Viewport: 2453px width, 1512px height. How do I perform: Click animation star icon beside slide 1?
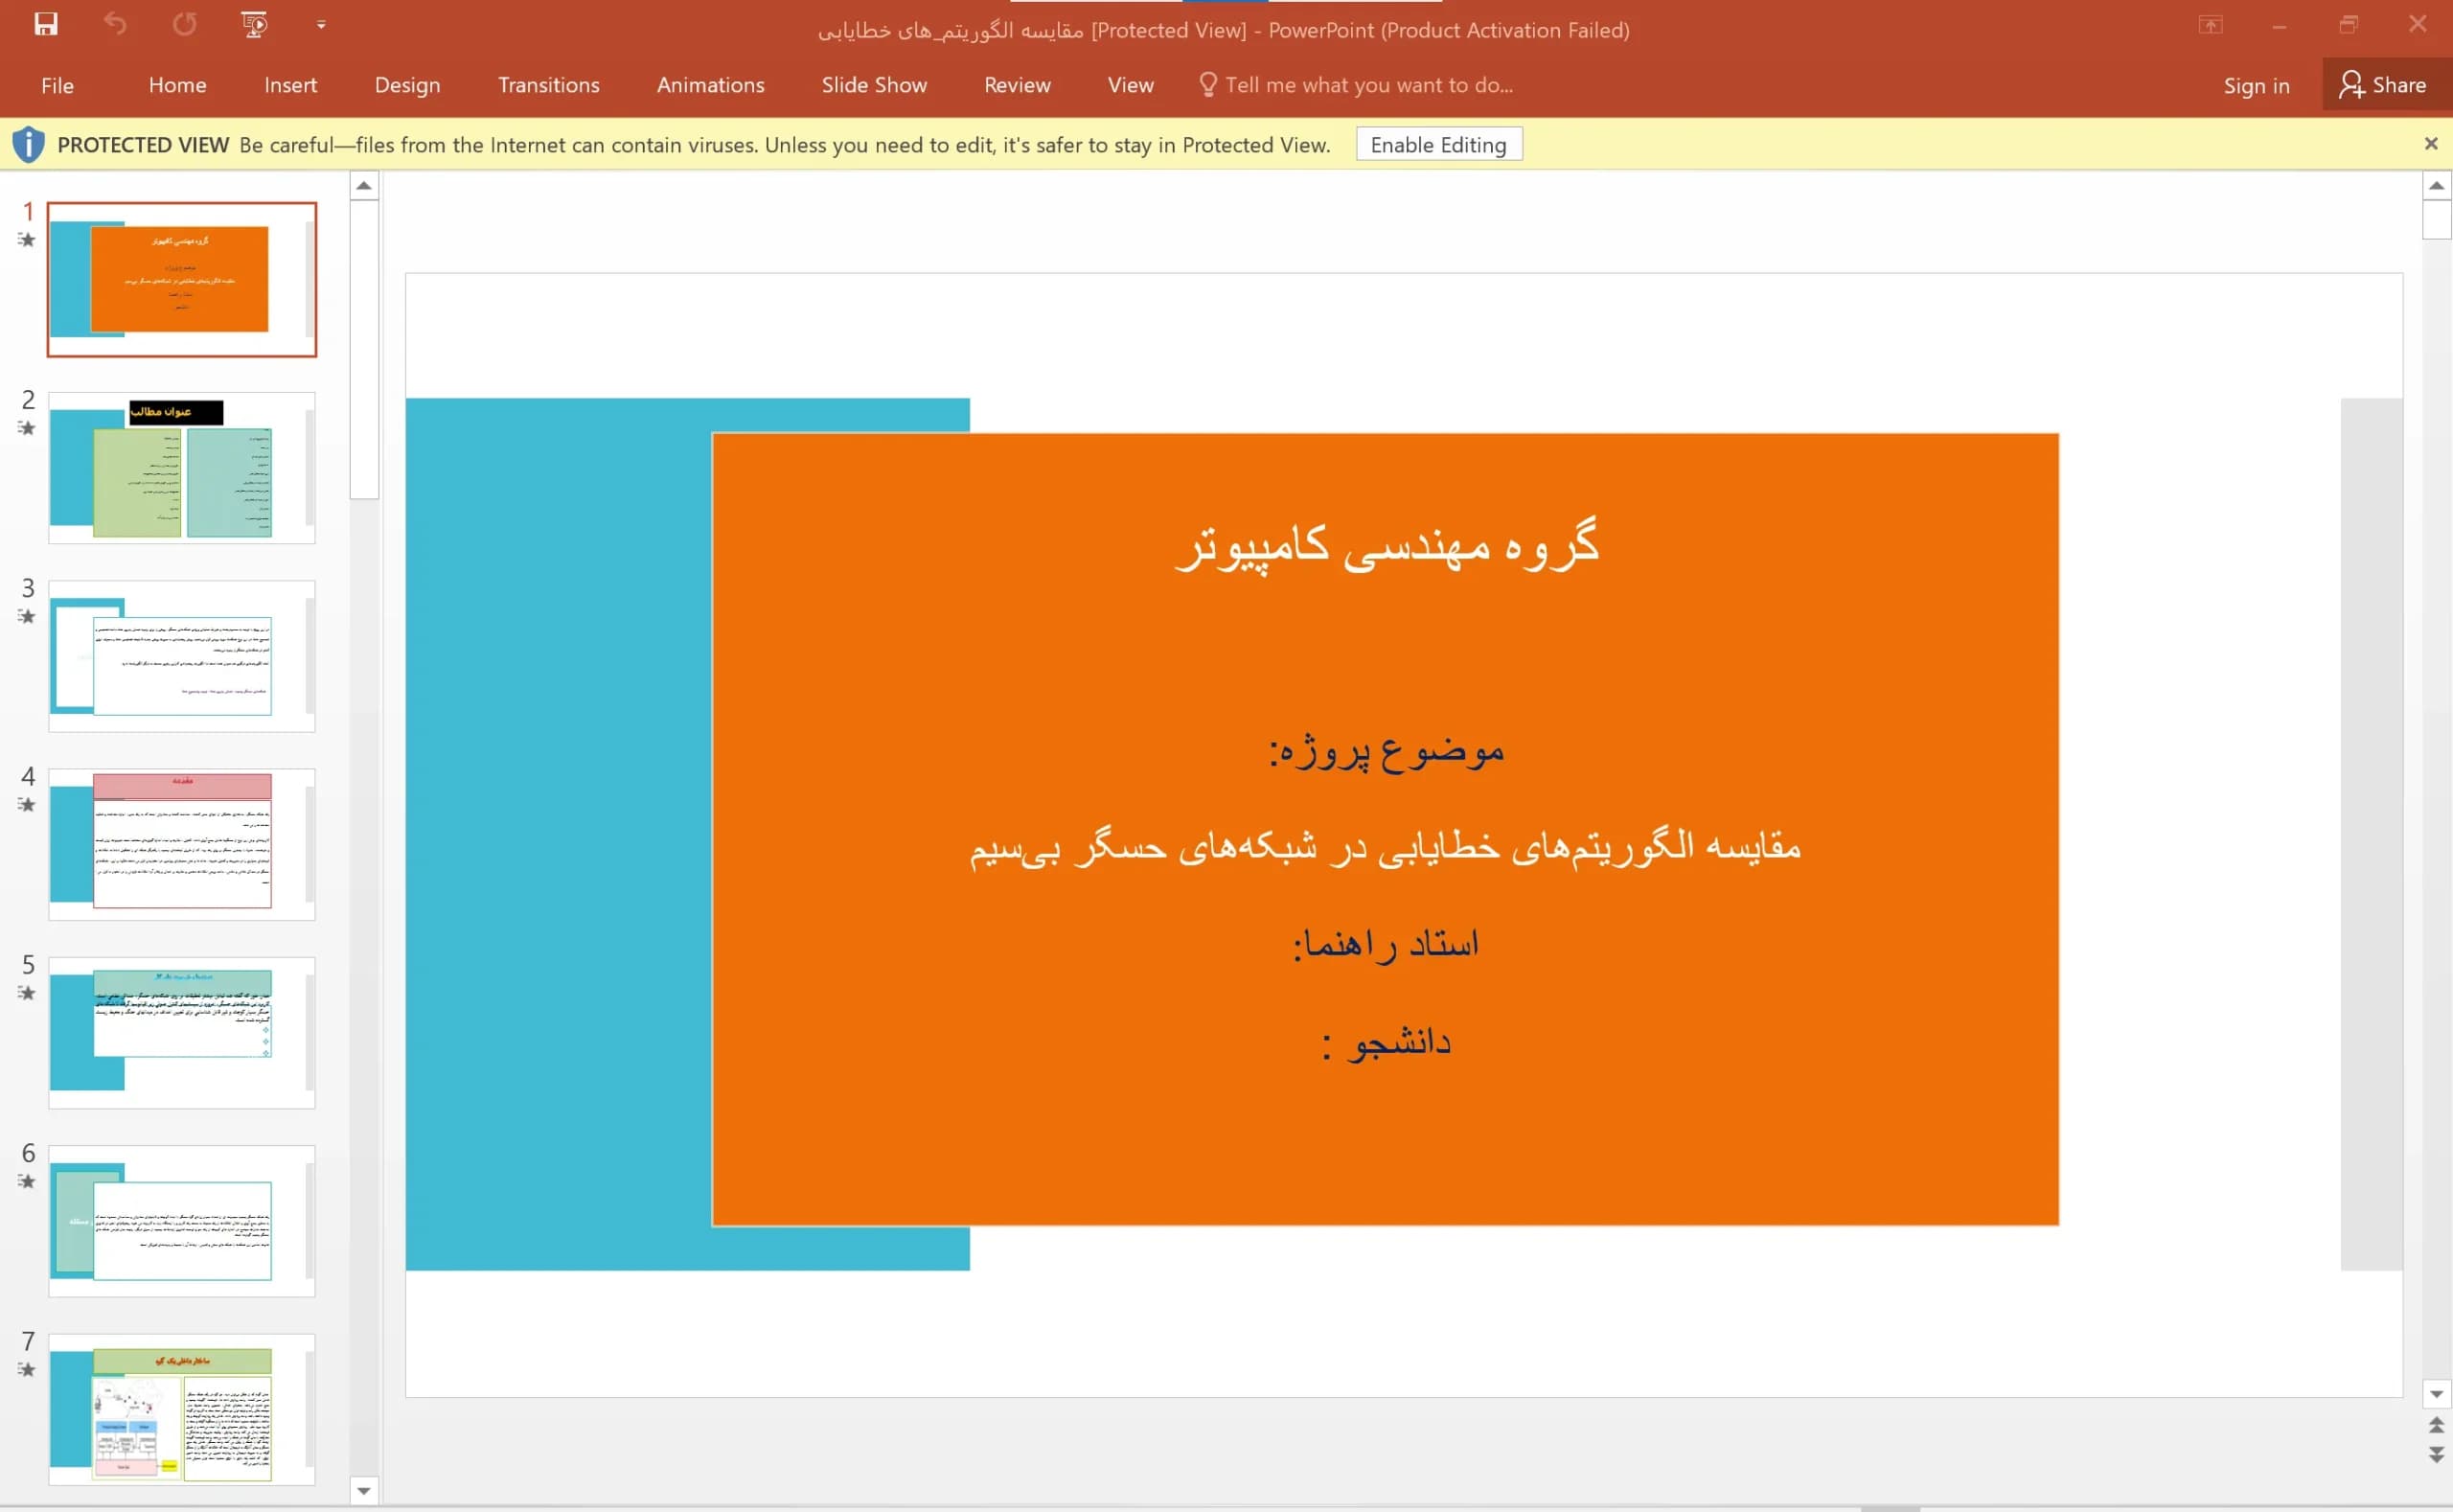[x=27, y=240]
